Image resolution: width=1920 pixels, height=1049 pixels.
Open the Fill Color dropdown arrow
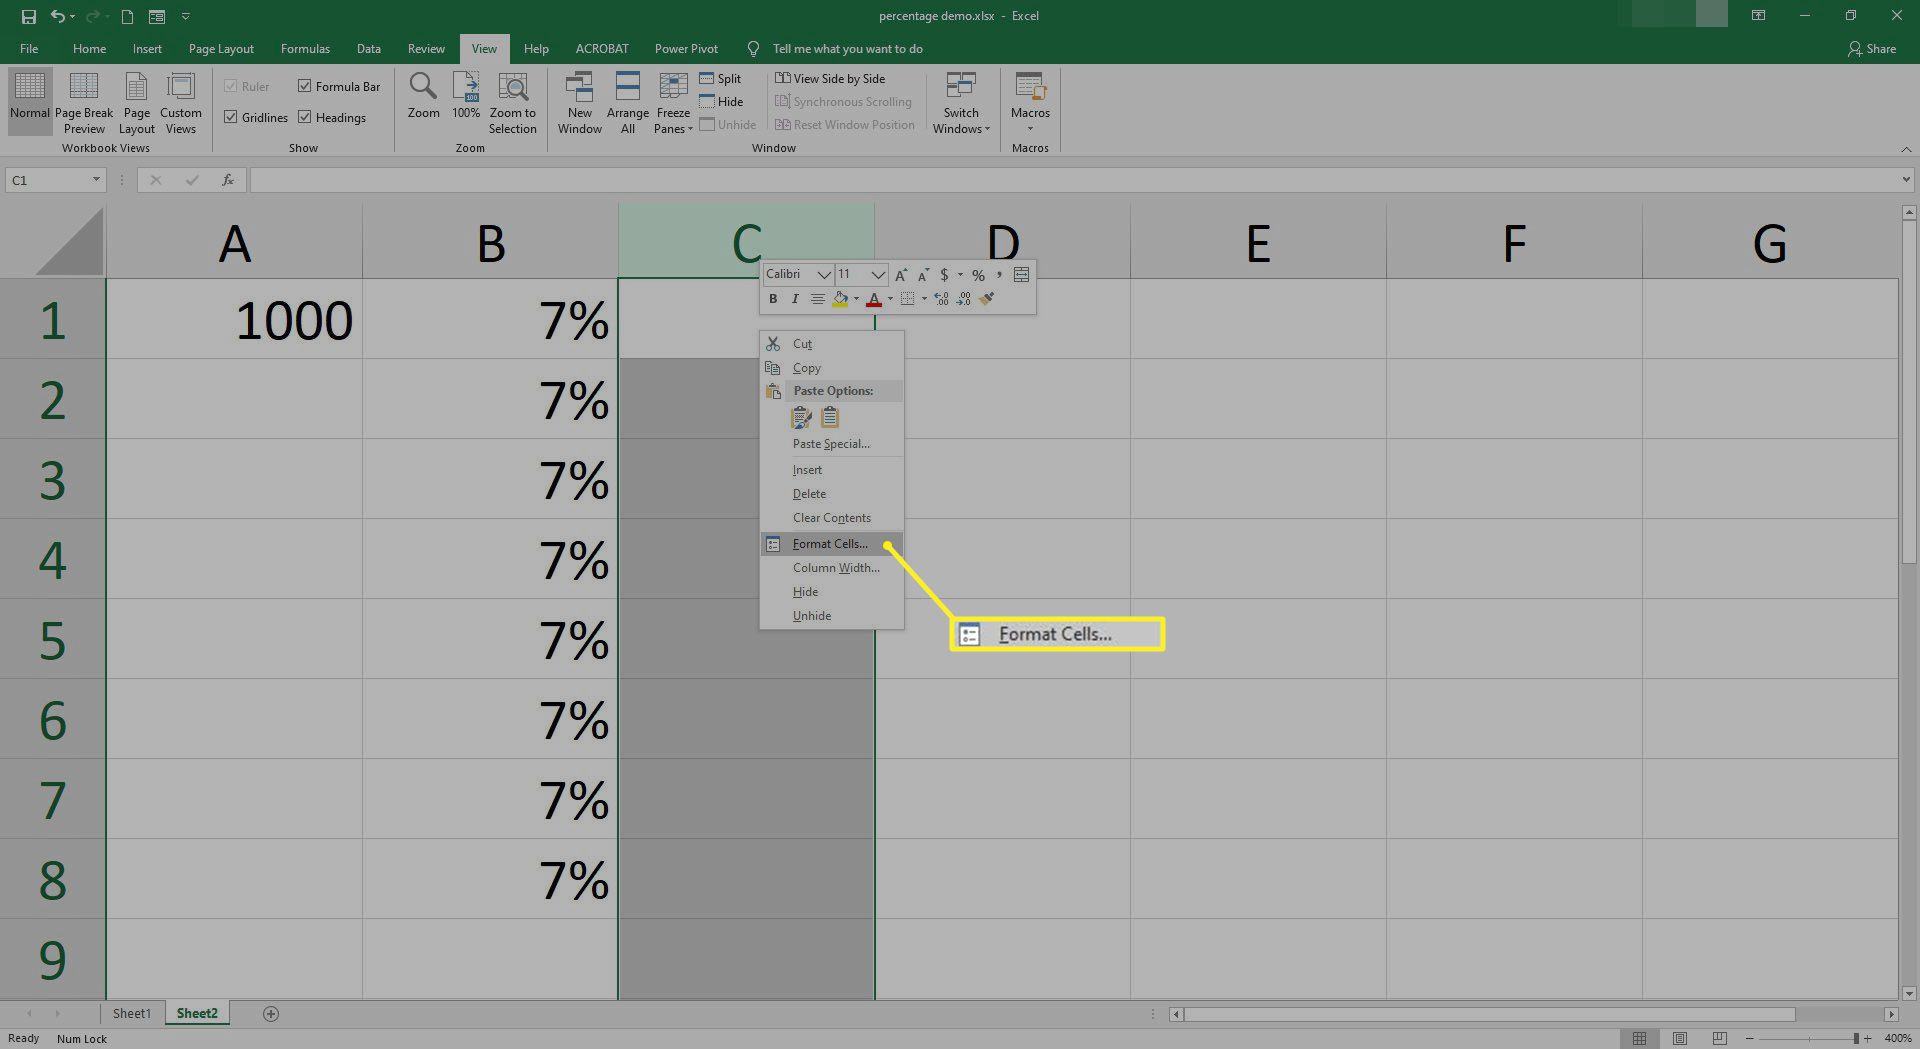tap(856, 299)
